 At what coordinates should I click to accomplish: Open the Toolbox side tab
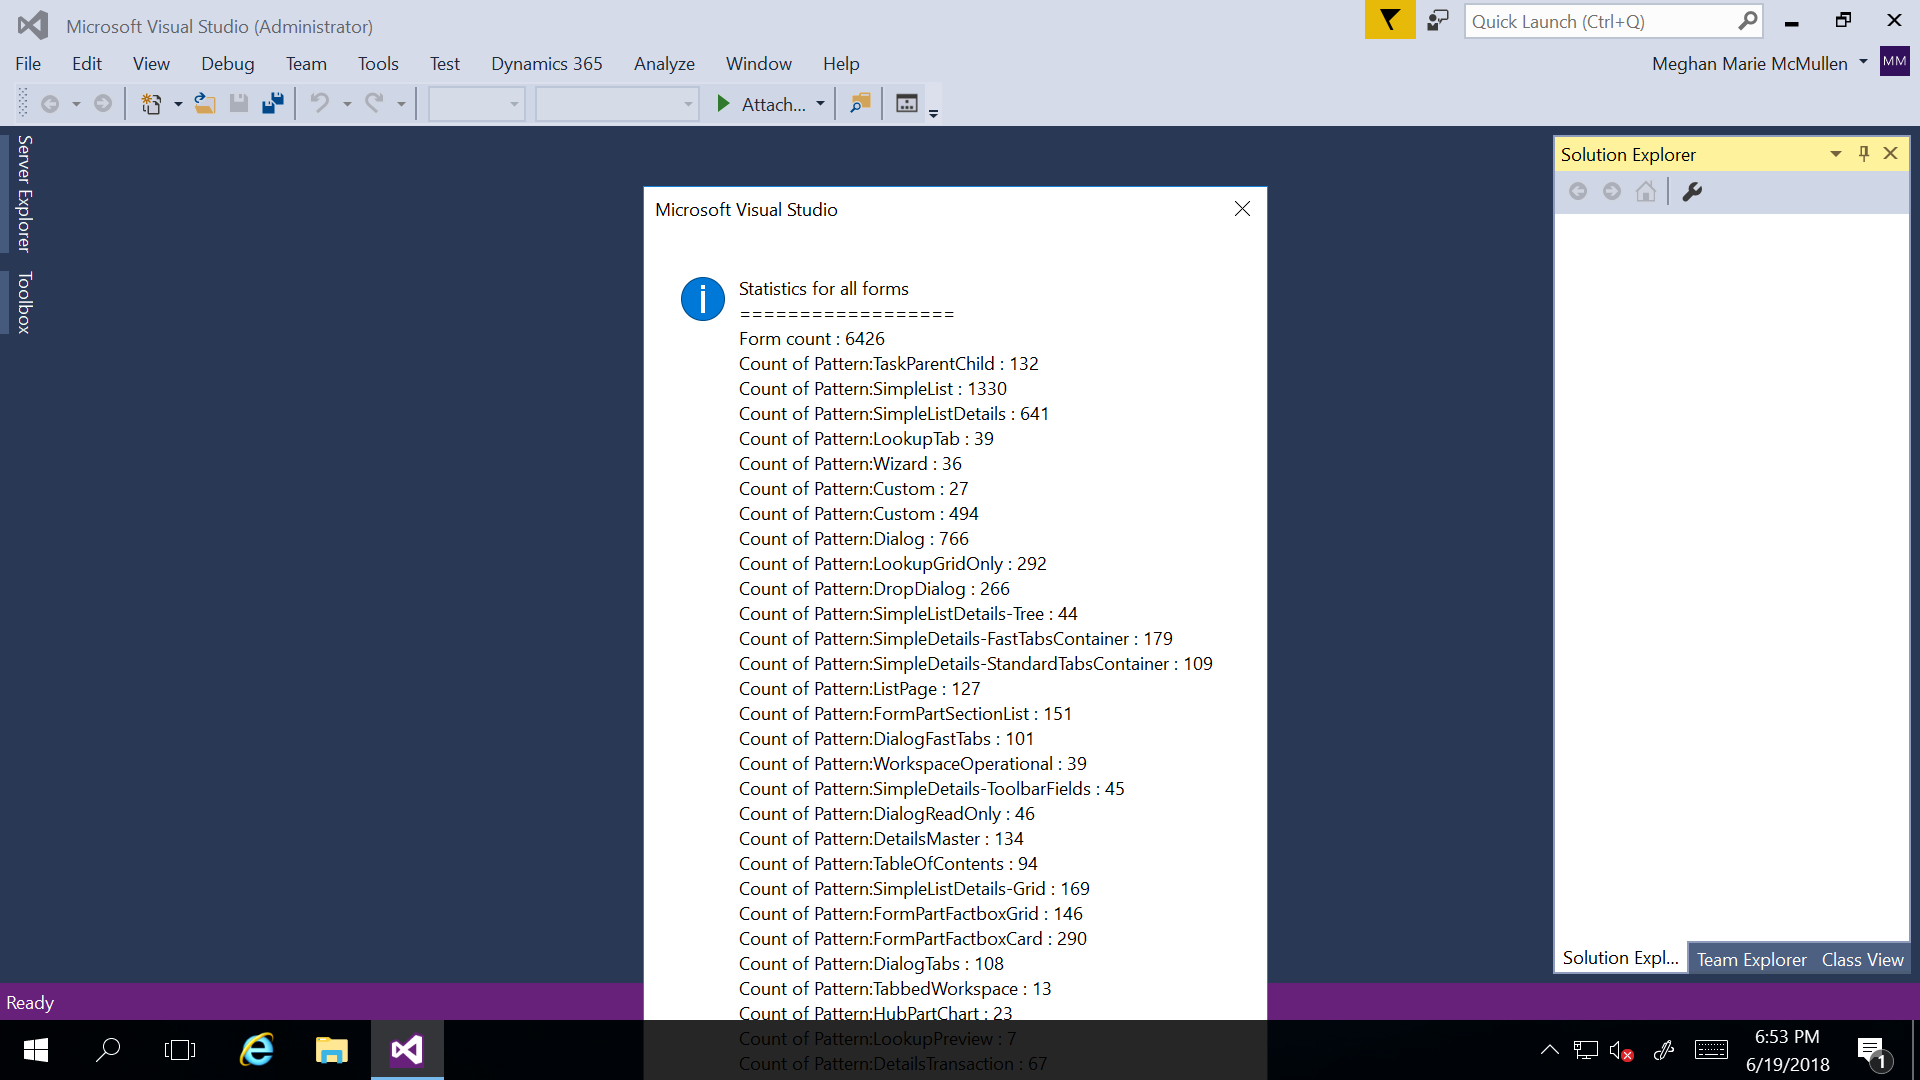click(24, 302)
